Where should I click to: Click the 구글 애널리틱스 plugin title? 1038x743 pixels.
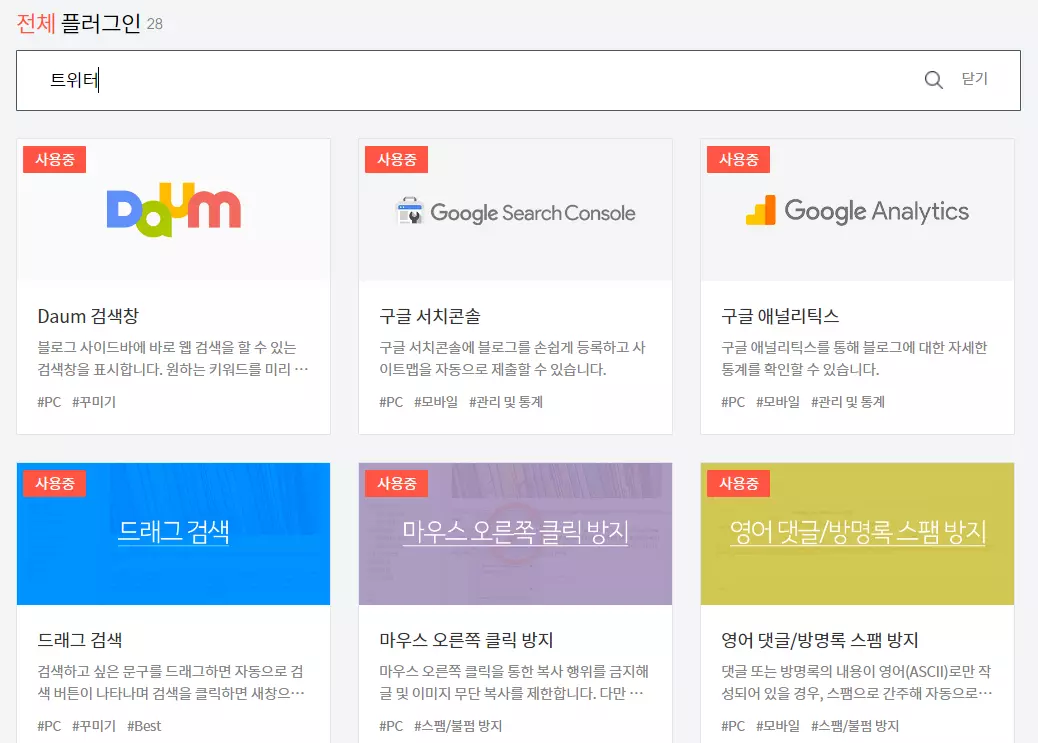[x=780, y=316]
